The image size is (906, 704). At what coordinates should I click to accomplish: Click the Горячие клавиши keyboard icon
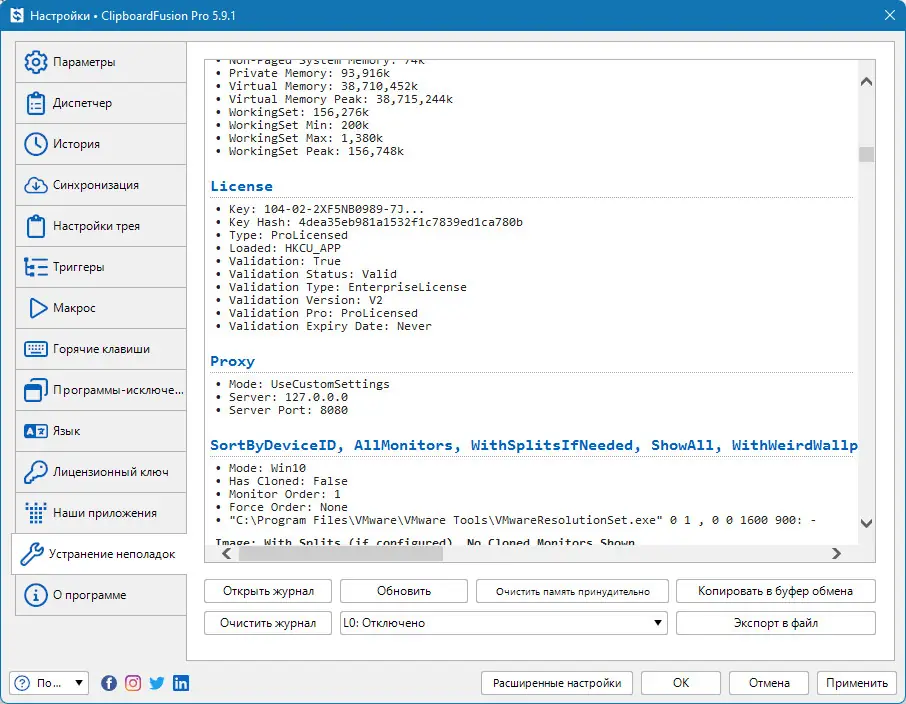pyautogui.click(x=36, y=349)
